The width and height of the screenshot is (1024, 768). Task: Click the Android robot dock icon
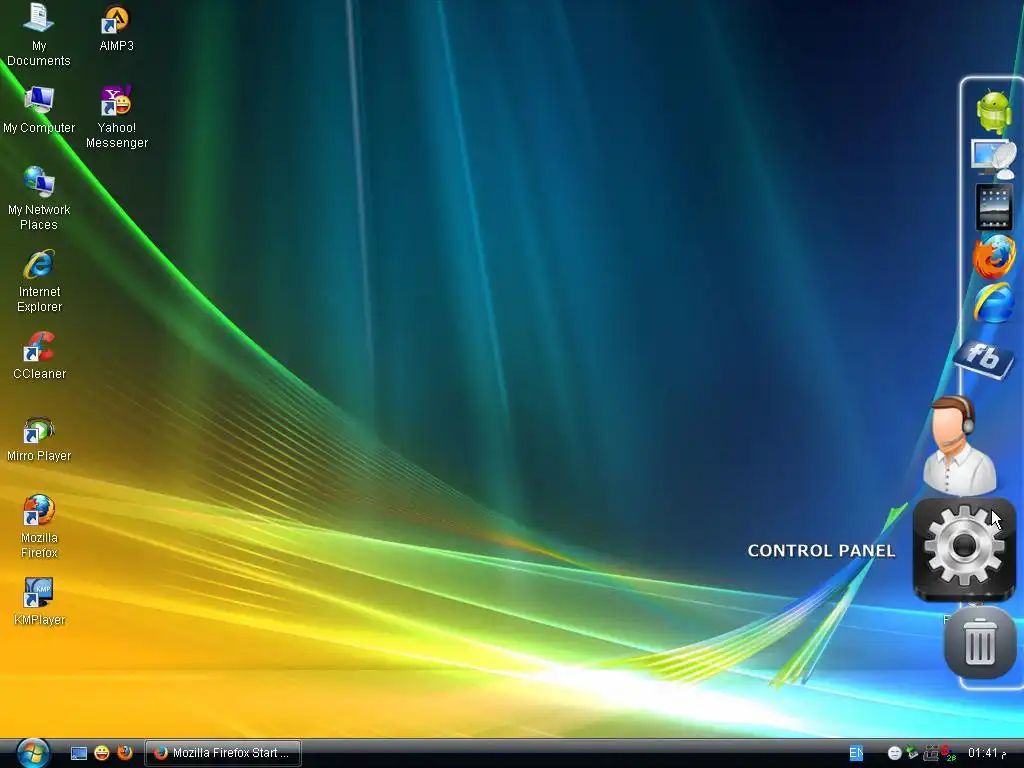pyautogui.click(x=994, y=112)
